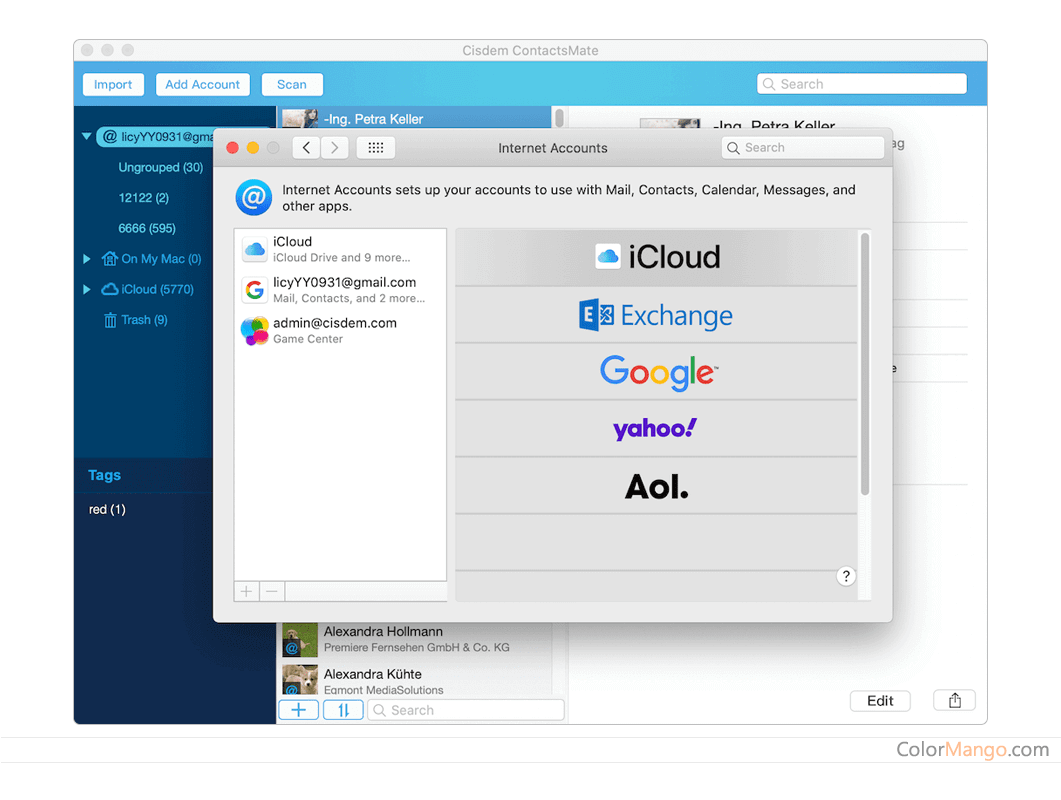This screenshot has width=1061, height=800.
Task: Click the provider list scrollbar
Action: (865, 364)
